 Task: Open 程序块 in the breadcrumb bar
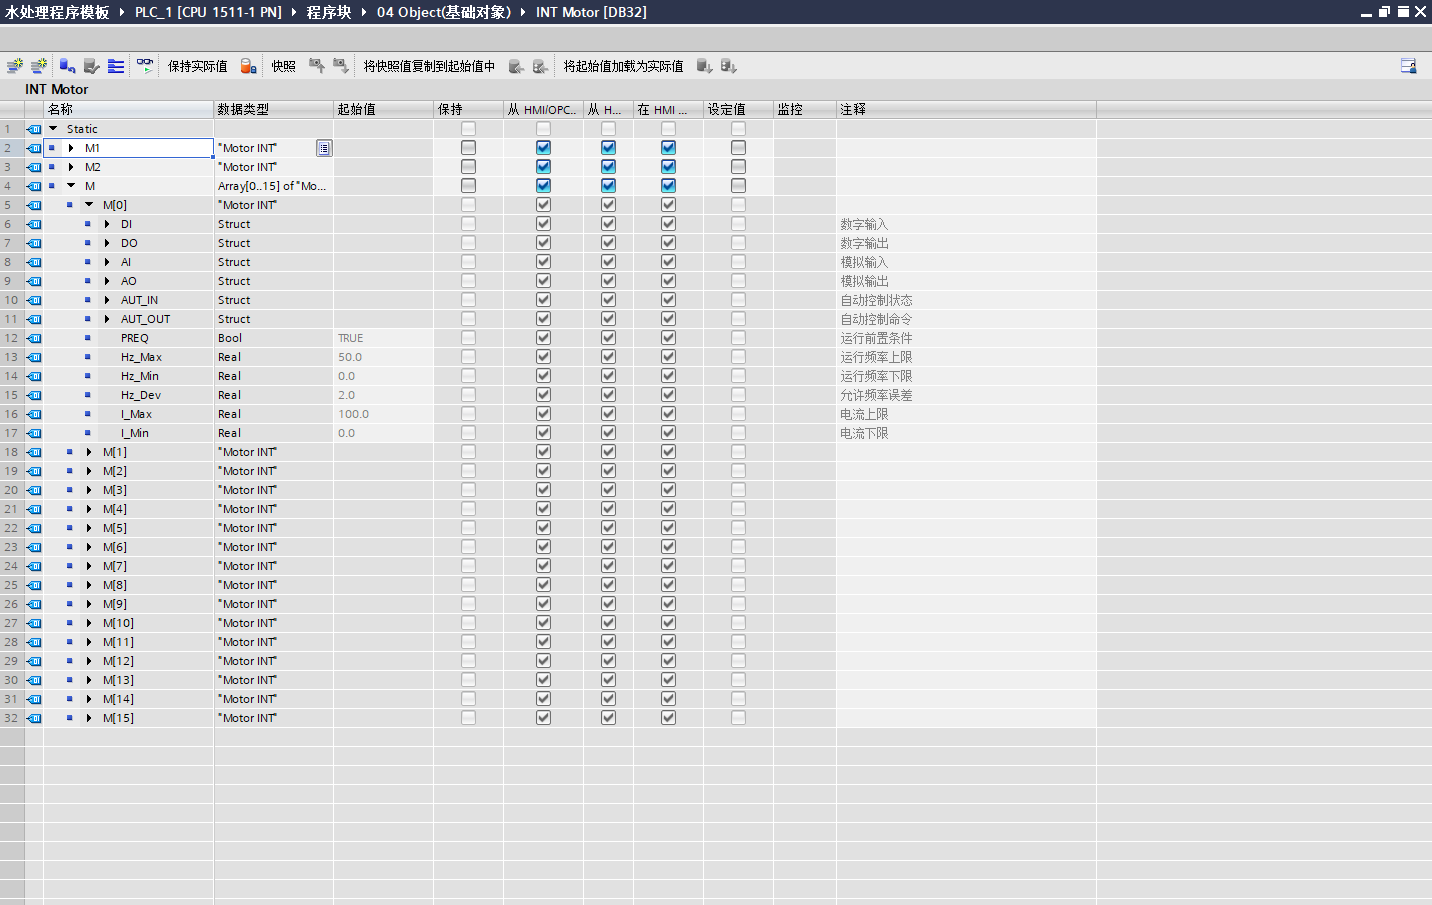click(328, 12)
